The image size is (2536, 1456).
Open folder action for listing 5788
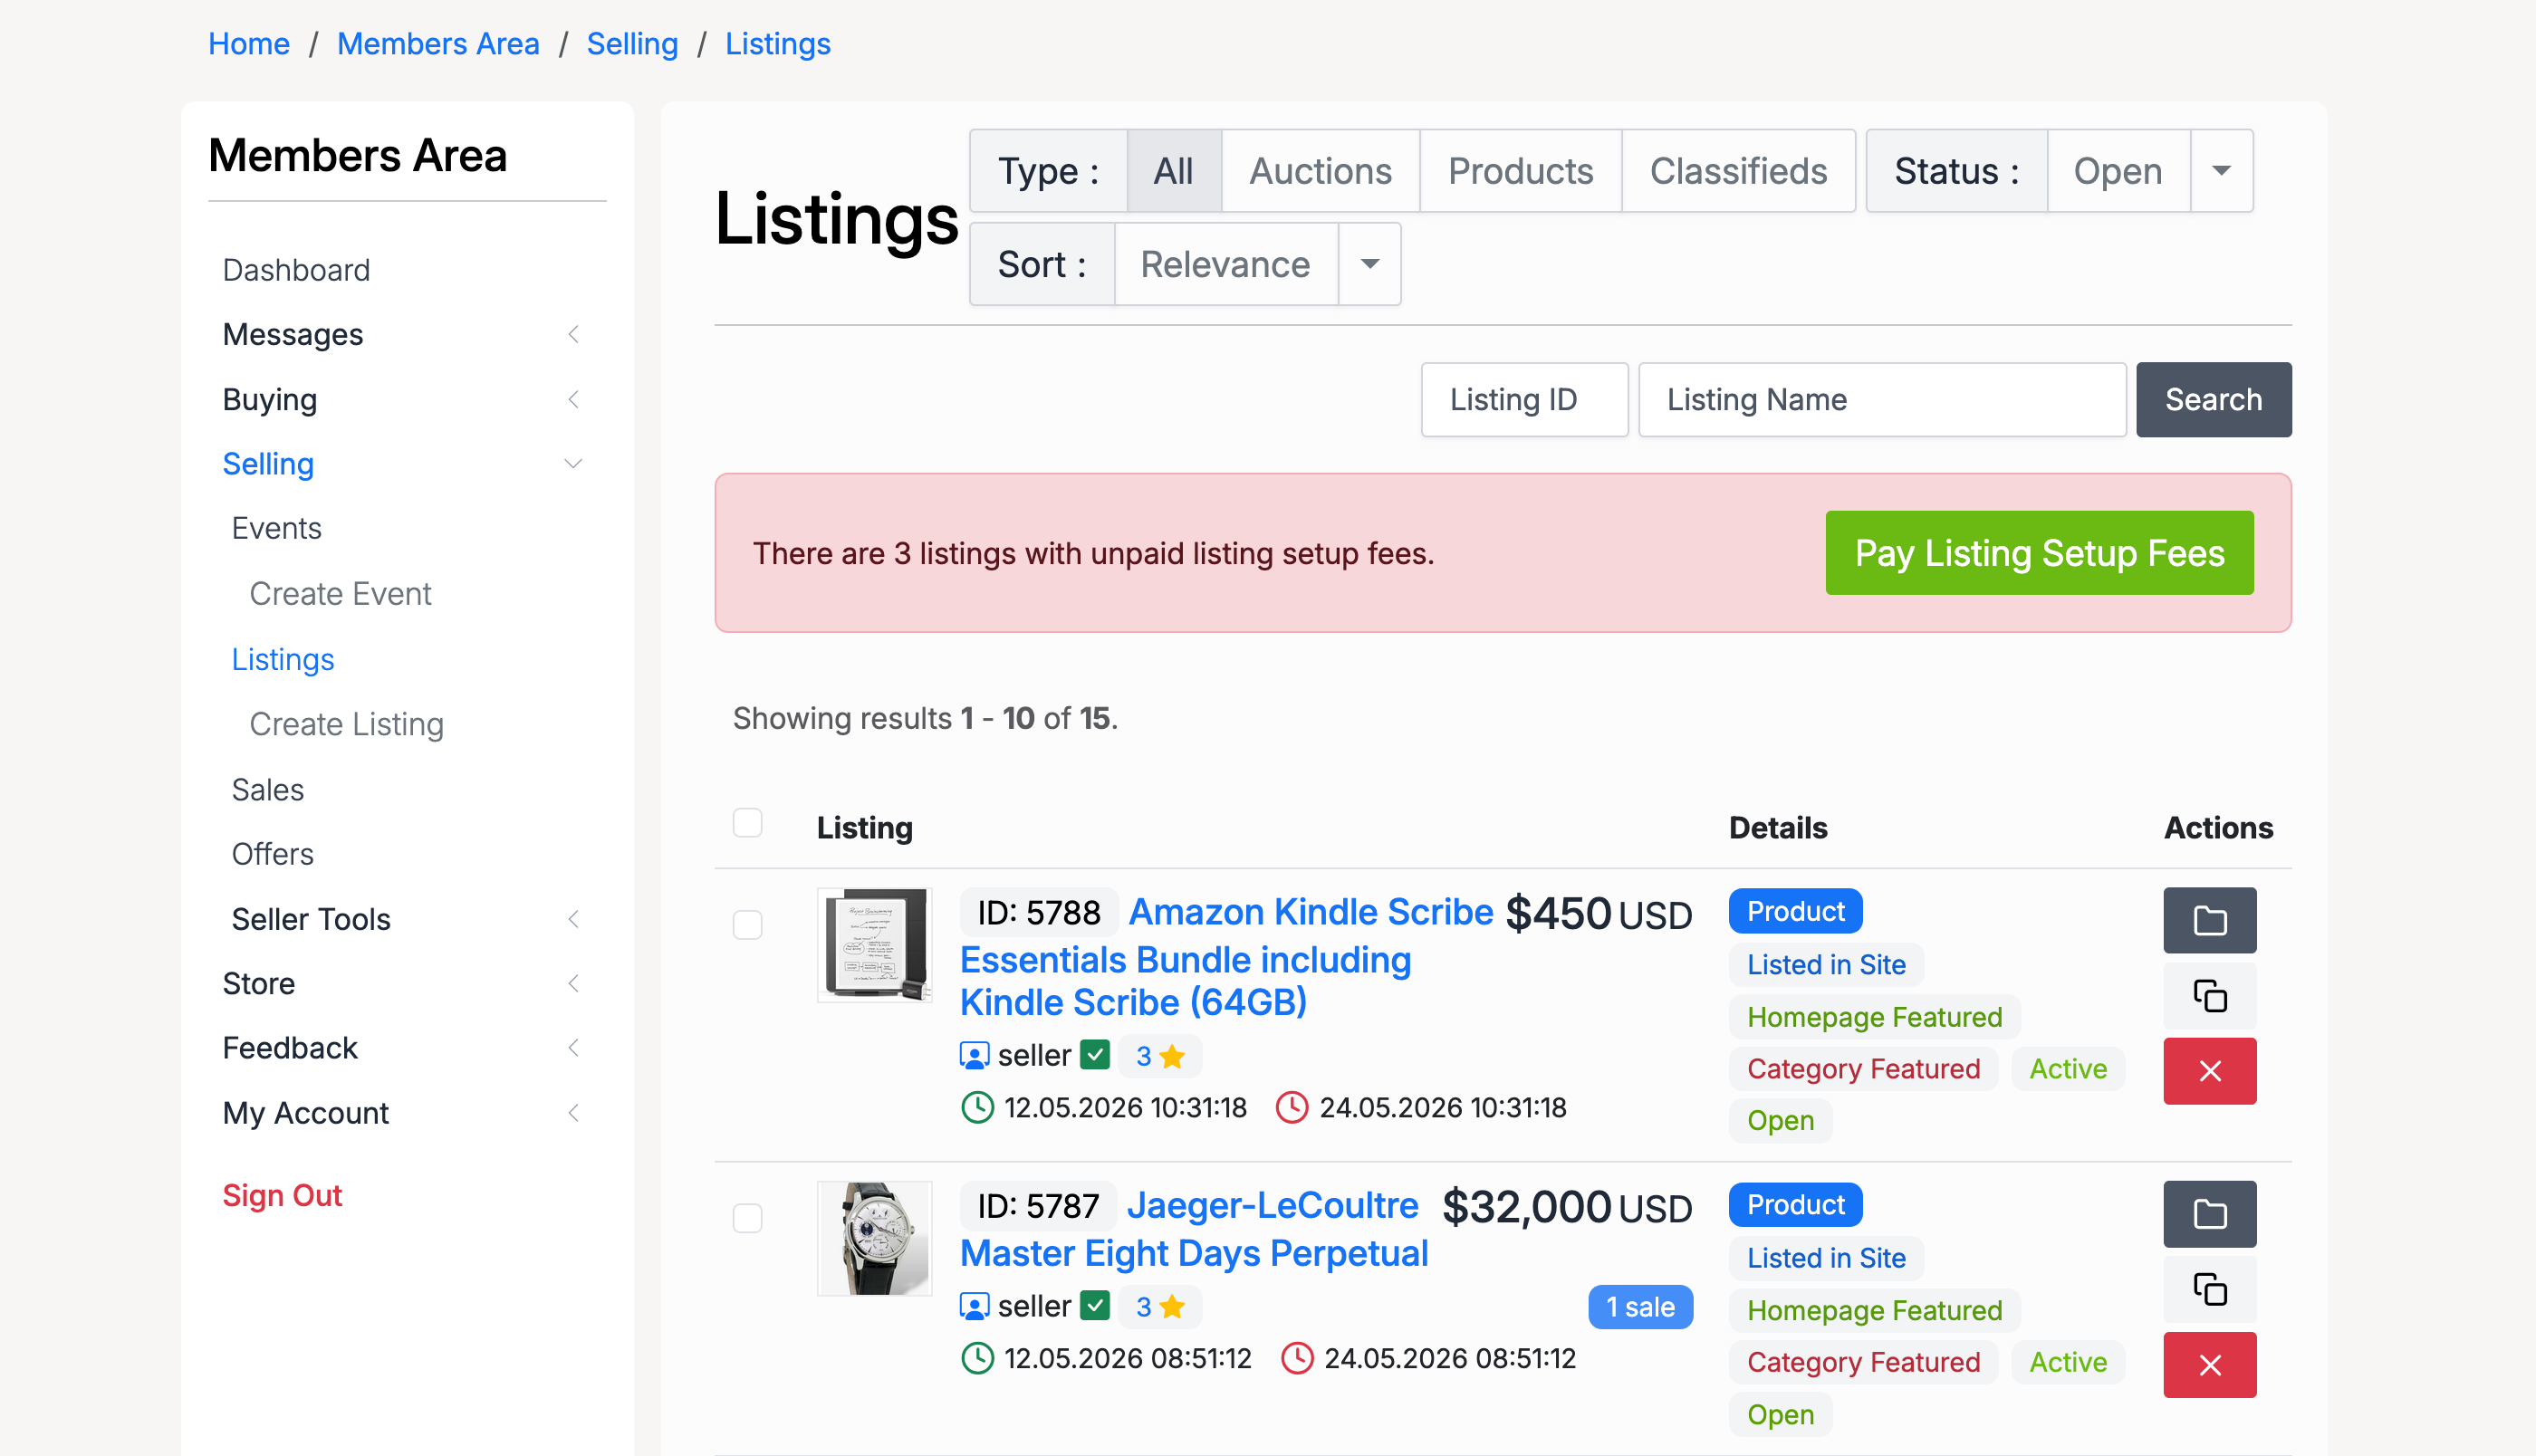point(2209,920)
